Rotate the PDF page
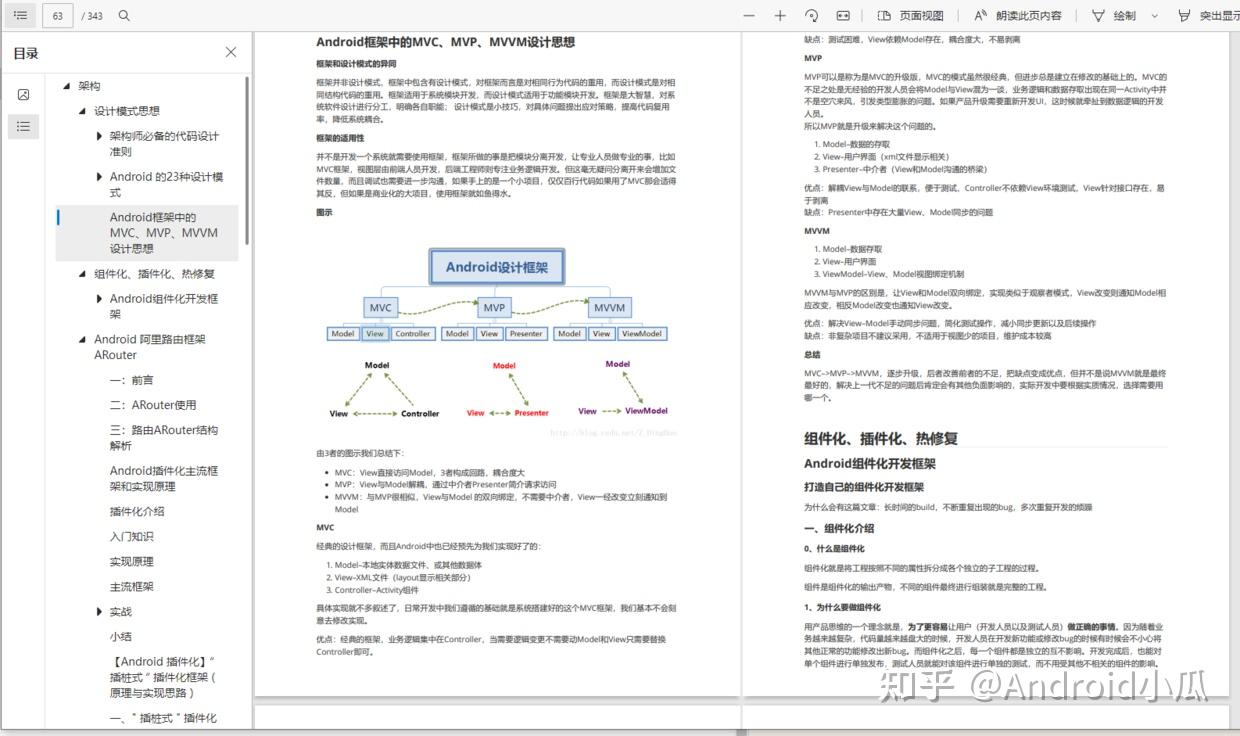The image size is (1240, 736). [811, 16]
